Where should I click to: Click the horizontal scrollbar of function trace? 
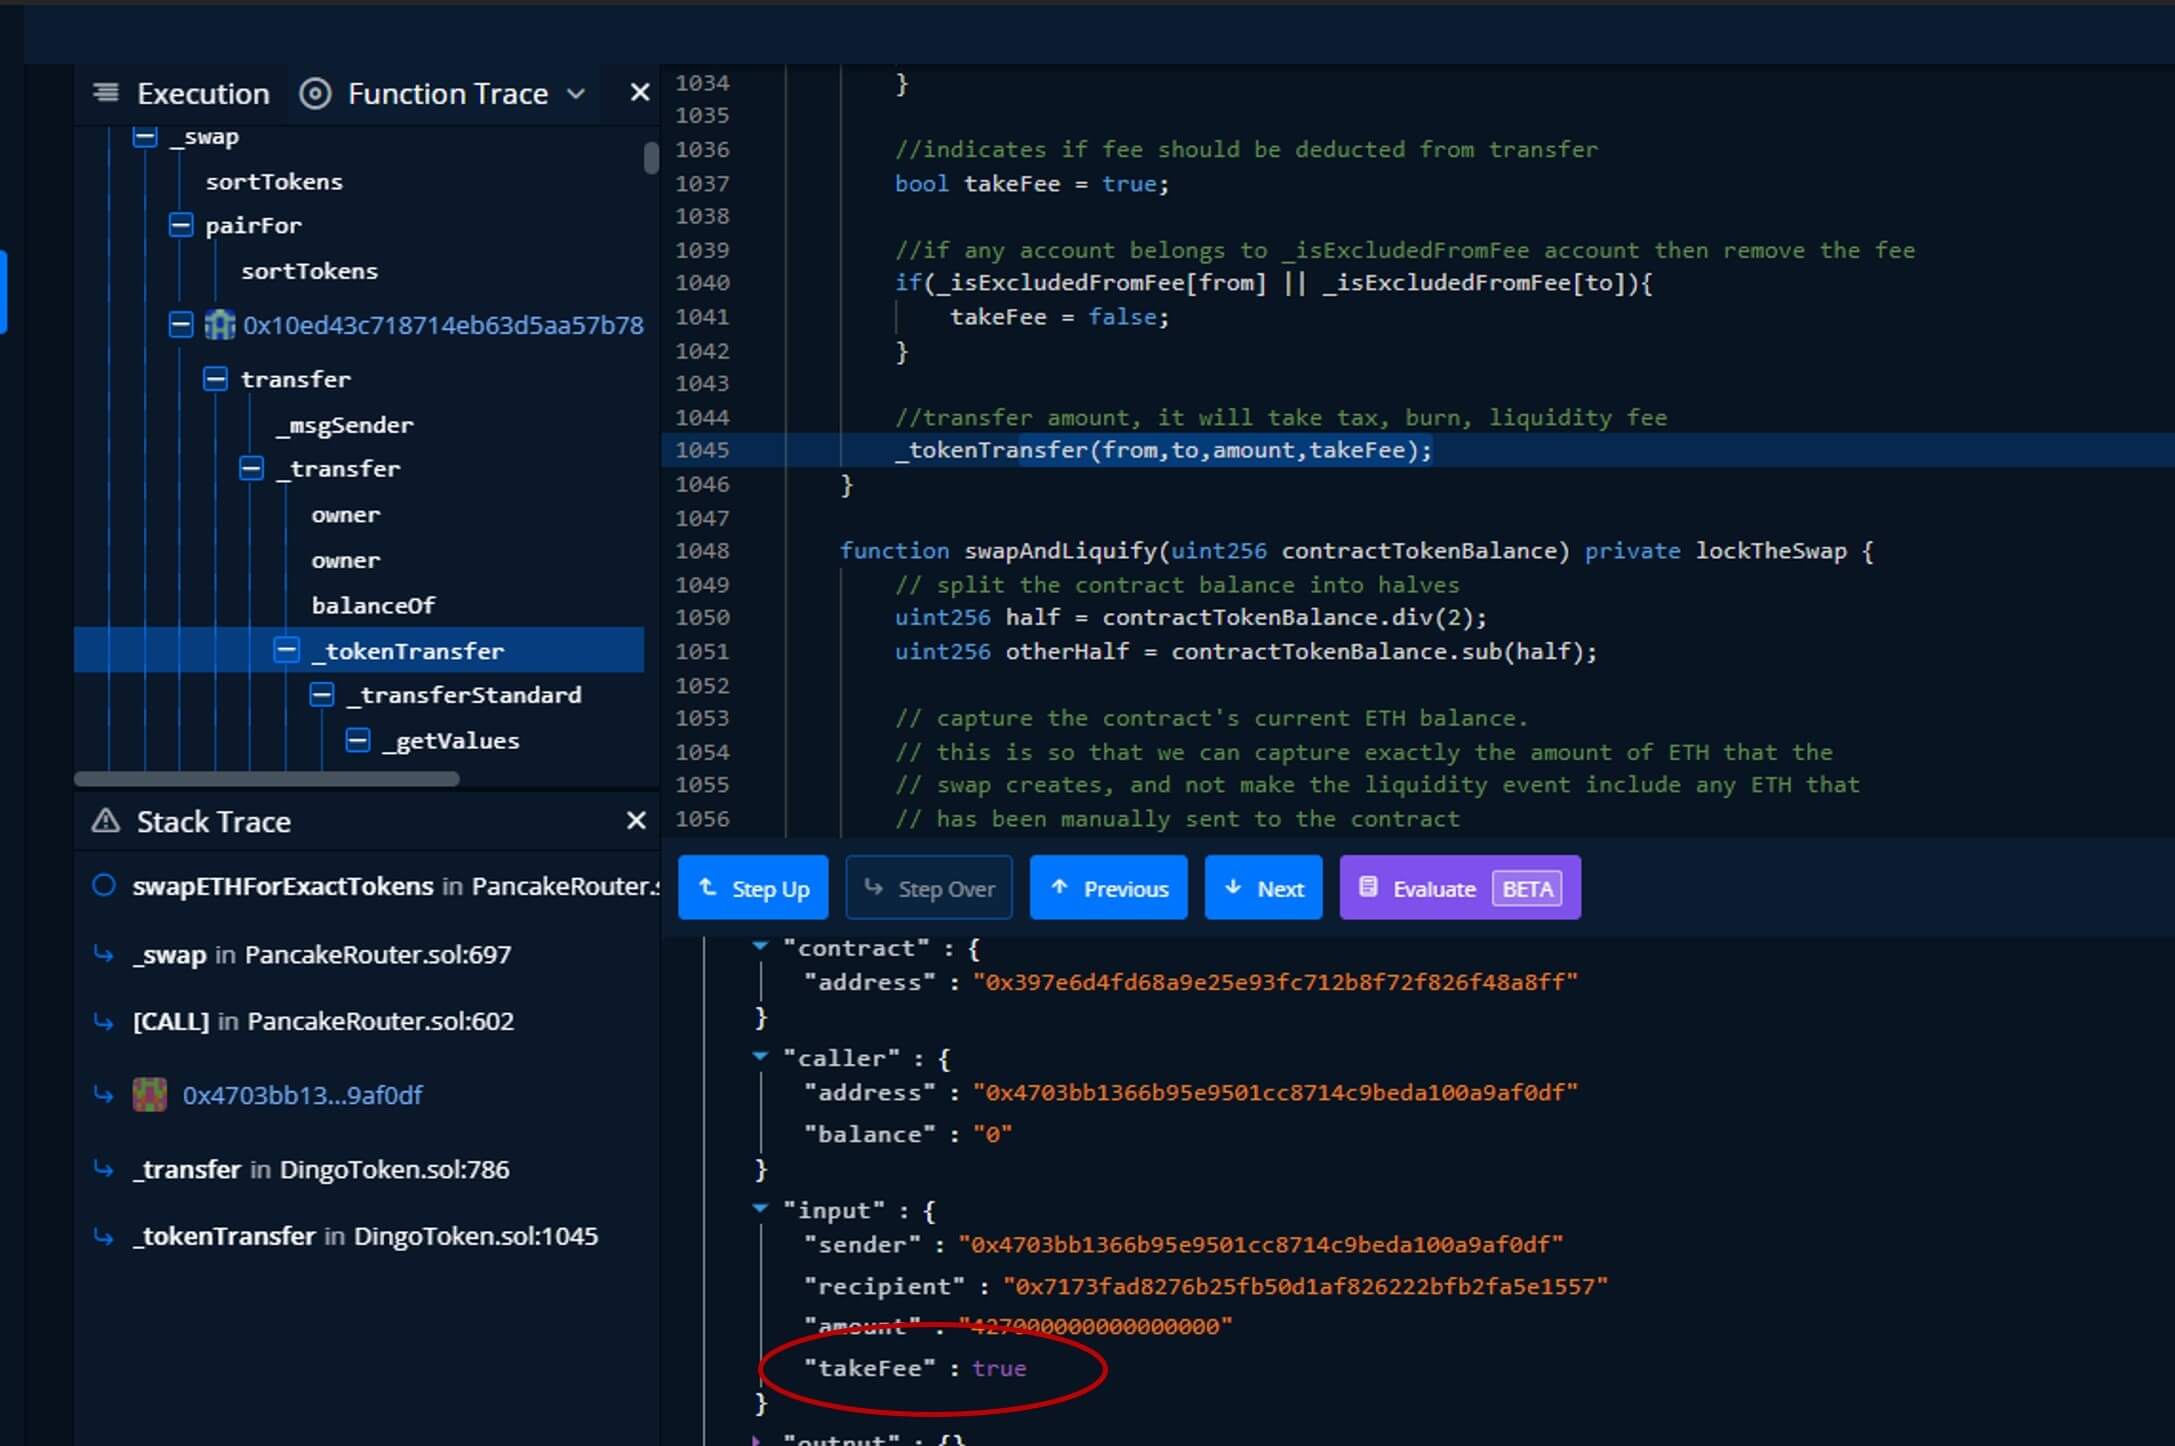tap(267, 779)
